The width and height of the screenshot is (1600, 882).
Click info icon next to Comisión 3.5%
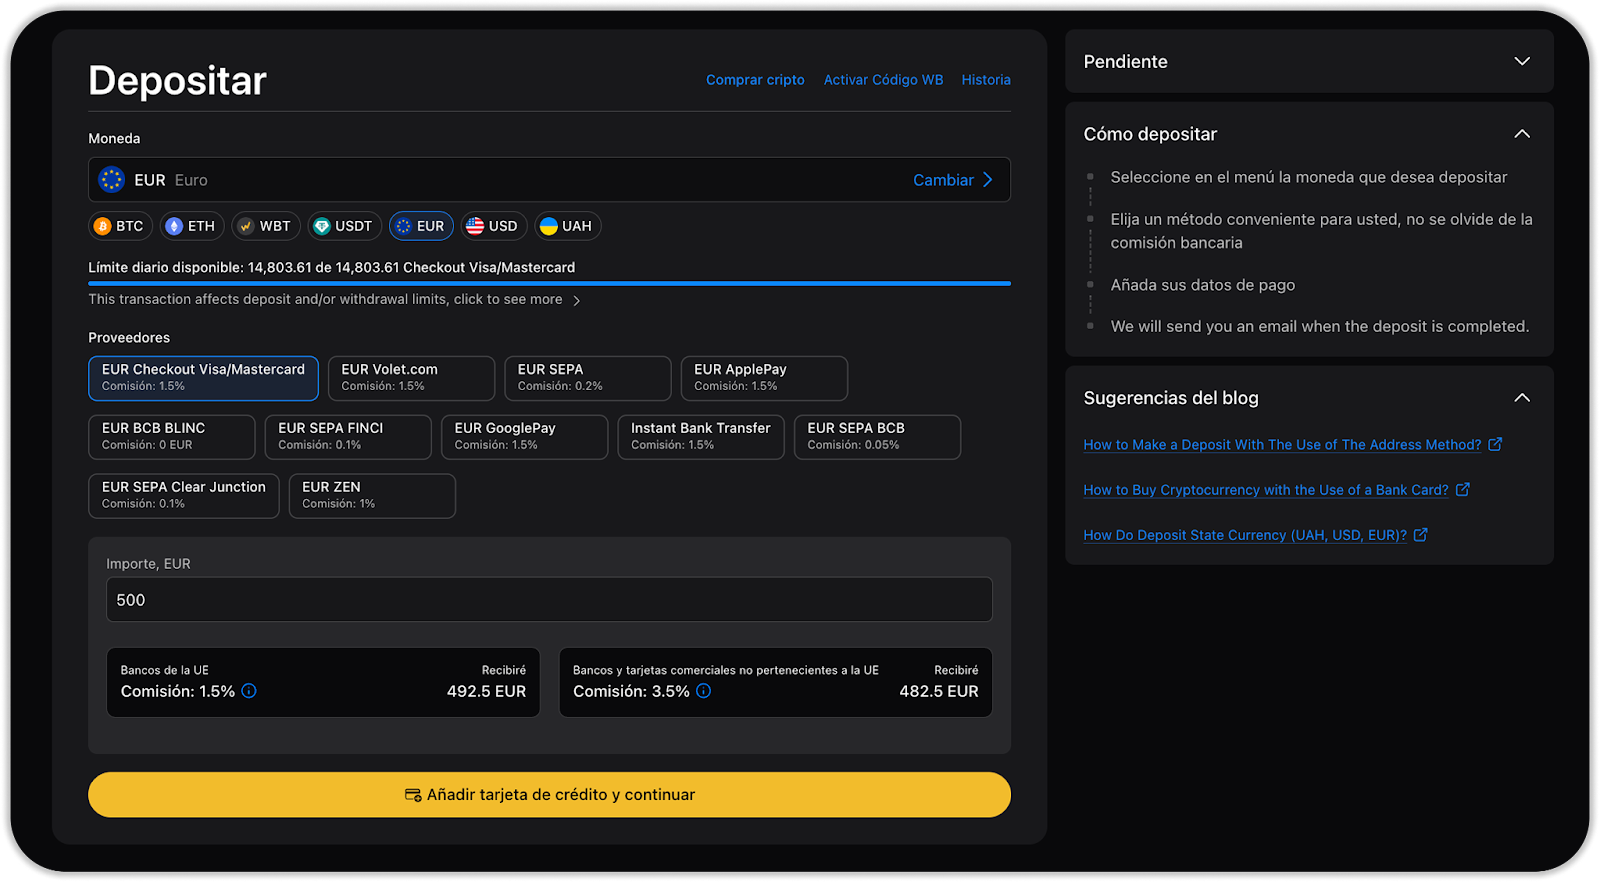pos(704,691)
